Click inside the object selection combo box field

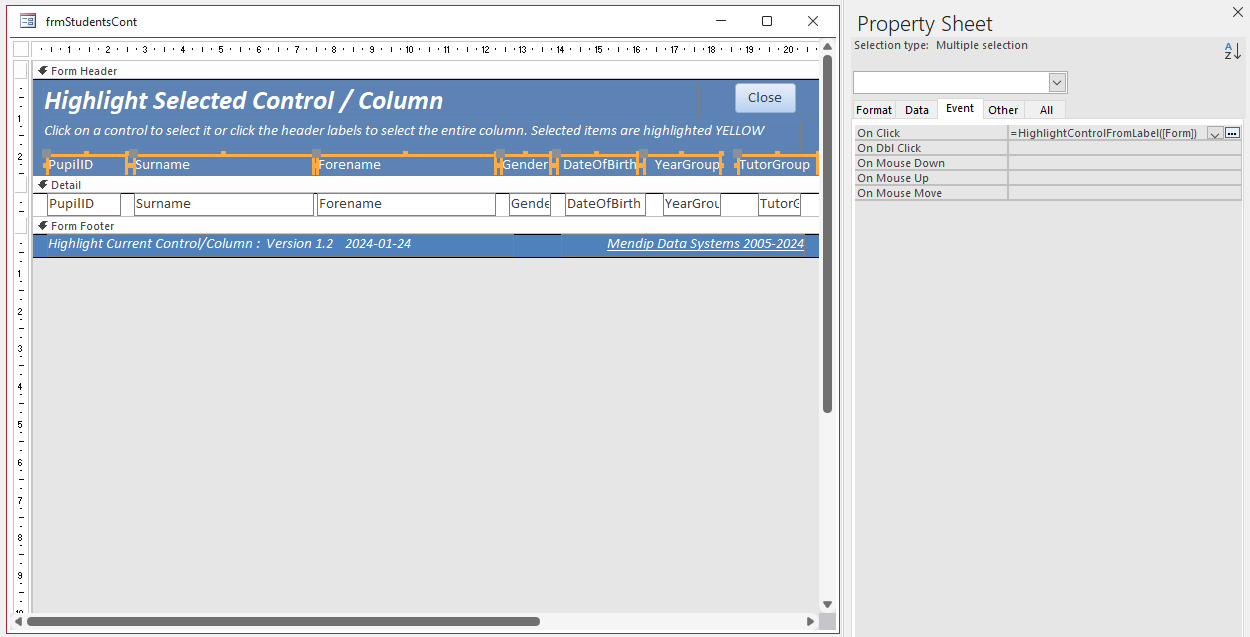coord(951,82)
